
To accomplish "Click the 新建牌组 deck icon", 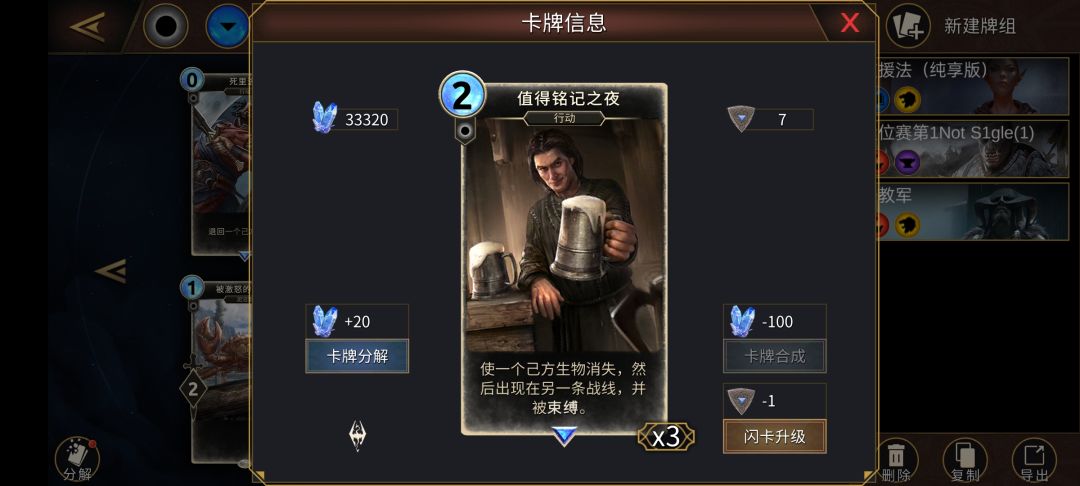I will click(908, 26).
